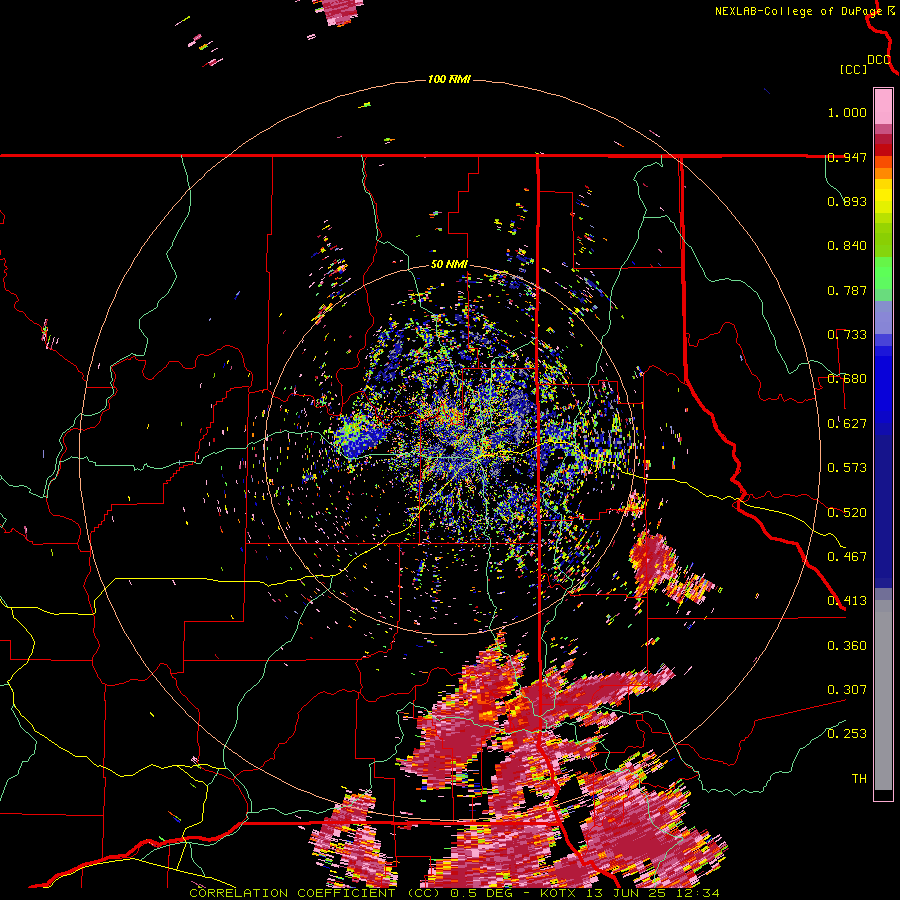Click the 50 NMI range ring label
The image size is (900, 900).
449,265
